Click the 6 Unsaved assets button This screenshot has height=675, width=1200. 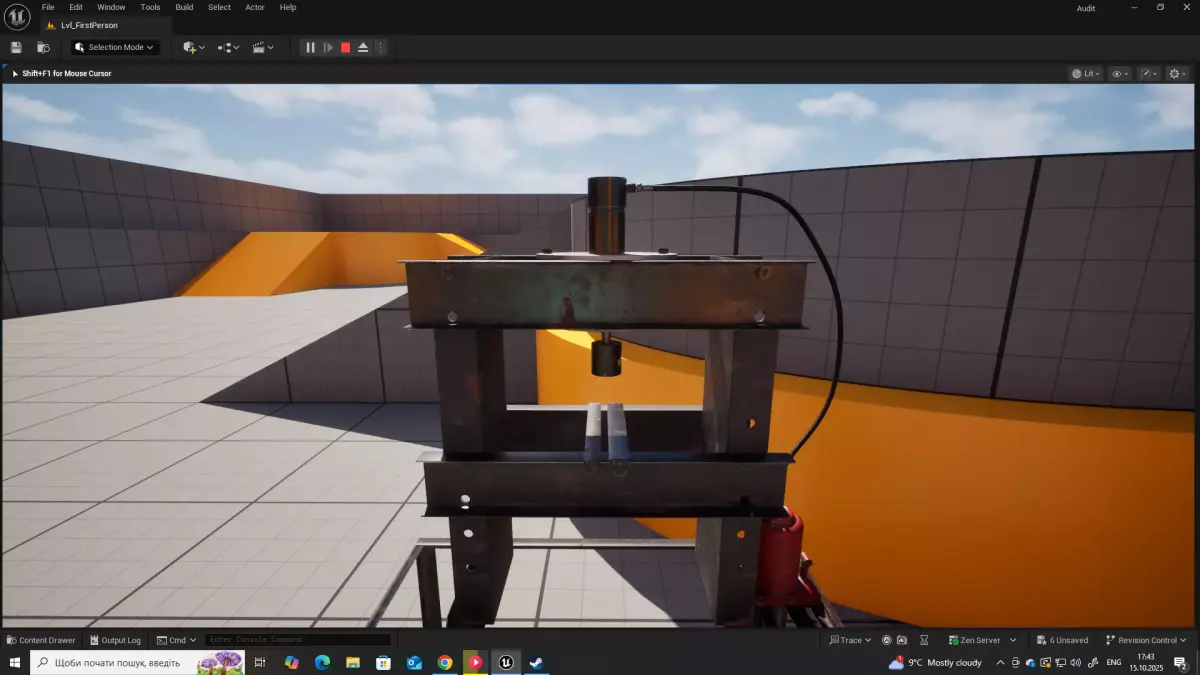[1063, 640]
